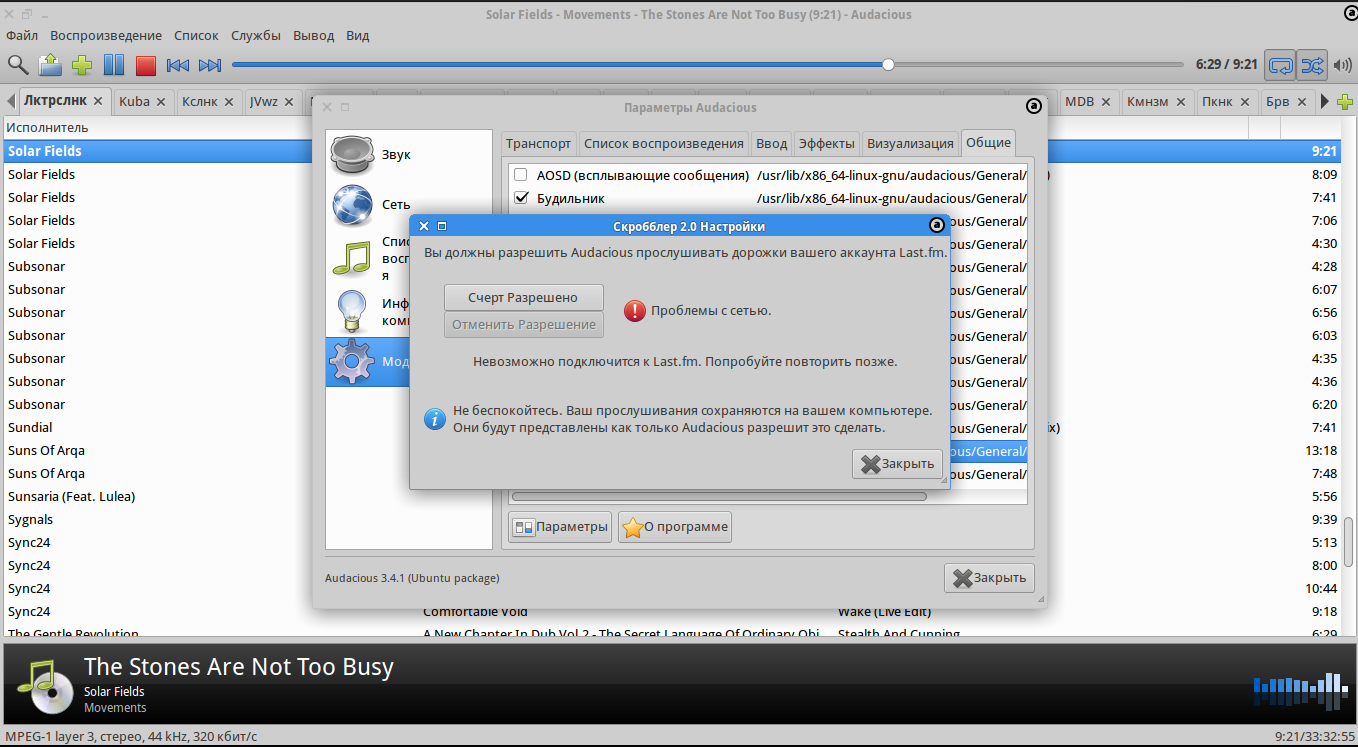
Task: Skip to the previous track
Action: click(x=178, y=65)
